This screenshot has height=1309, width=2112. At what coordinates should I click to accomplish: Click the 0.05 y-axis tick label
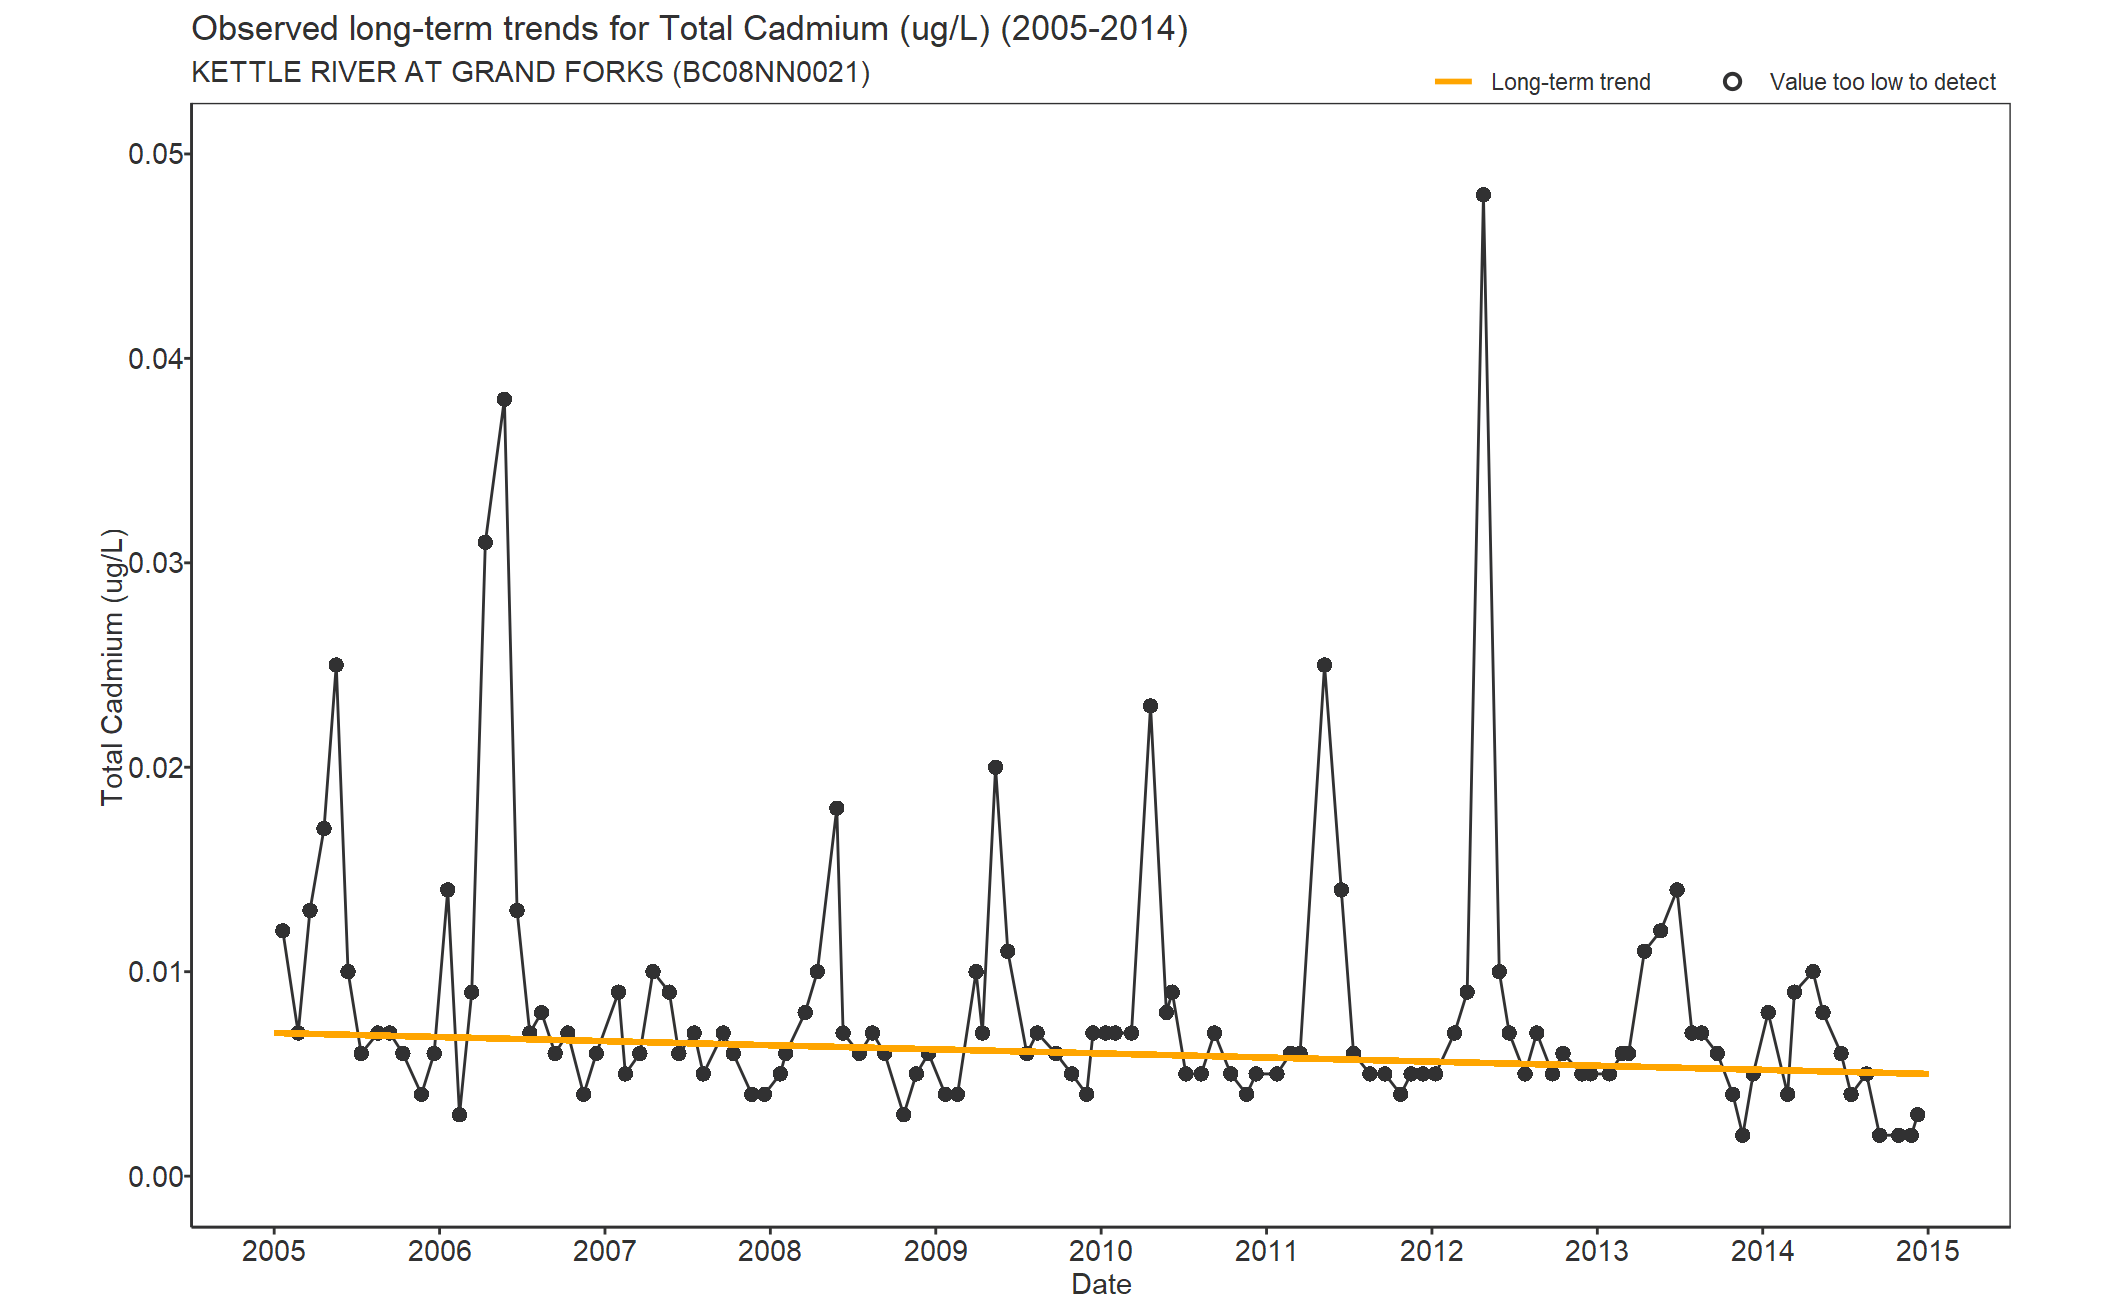156,154
